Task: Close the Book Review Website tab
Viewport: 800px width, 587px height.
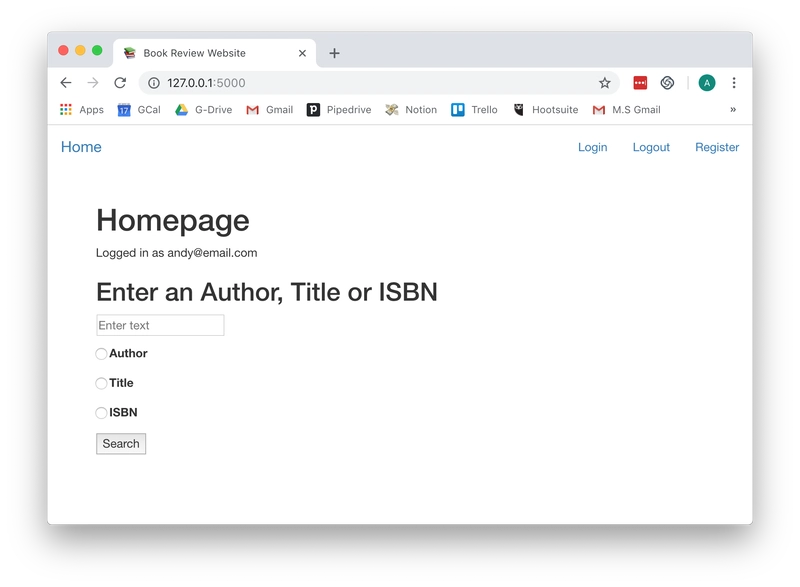Action: pos(302,53)
